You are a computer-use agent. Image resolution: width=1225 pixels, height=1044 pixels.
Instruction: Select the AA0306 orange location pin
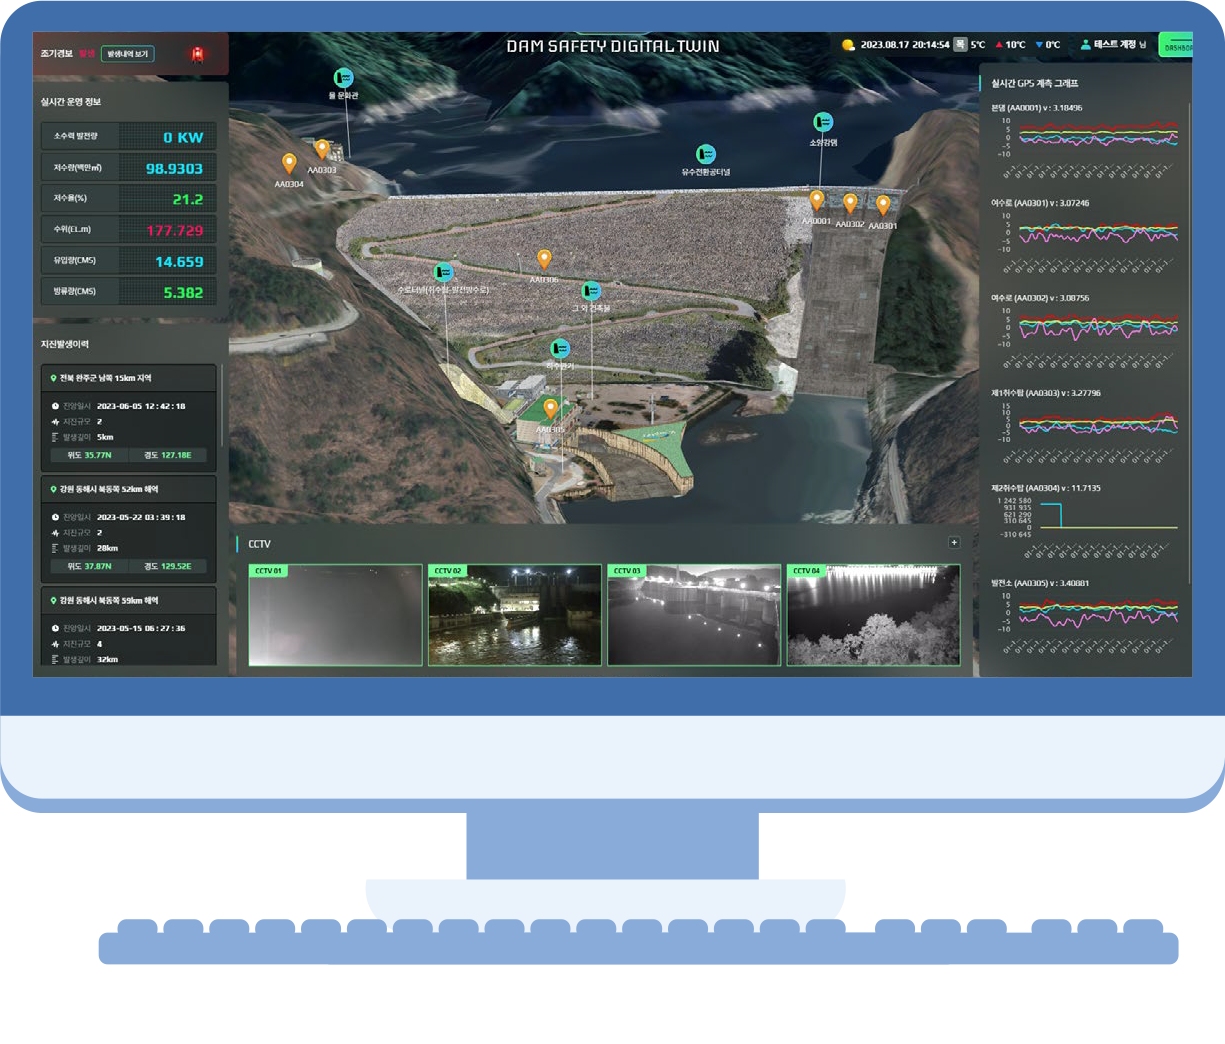[544, 260]
